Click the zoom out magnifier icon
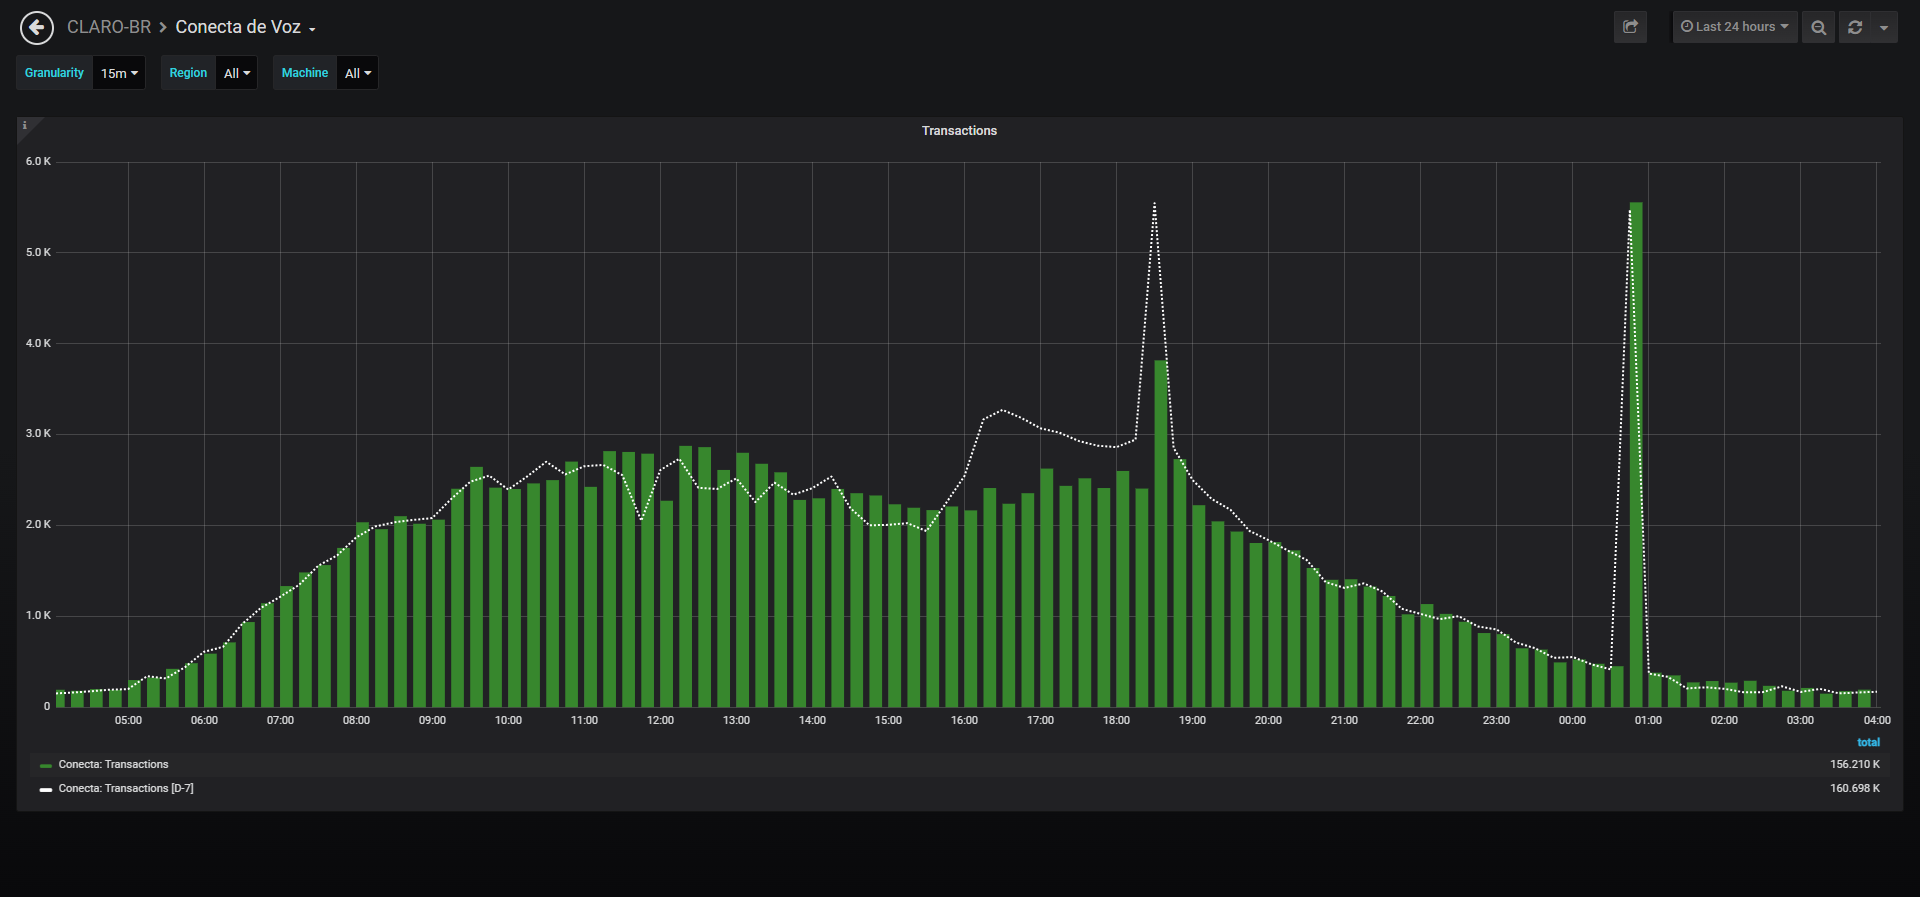Screen dimensions: 1920x897 (x=1818, y=27)
